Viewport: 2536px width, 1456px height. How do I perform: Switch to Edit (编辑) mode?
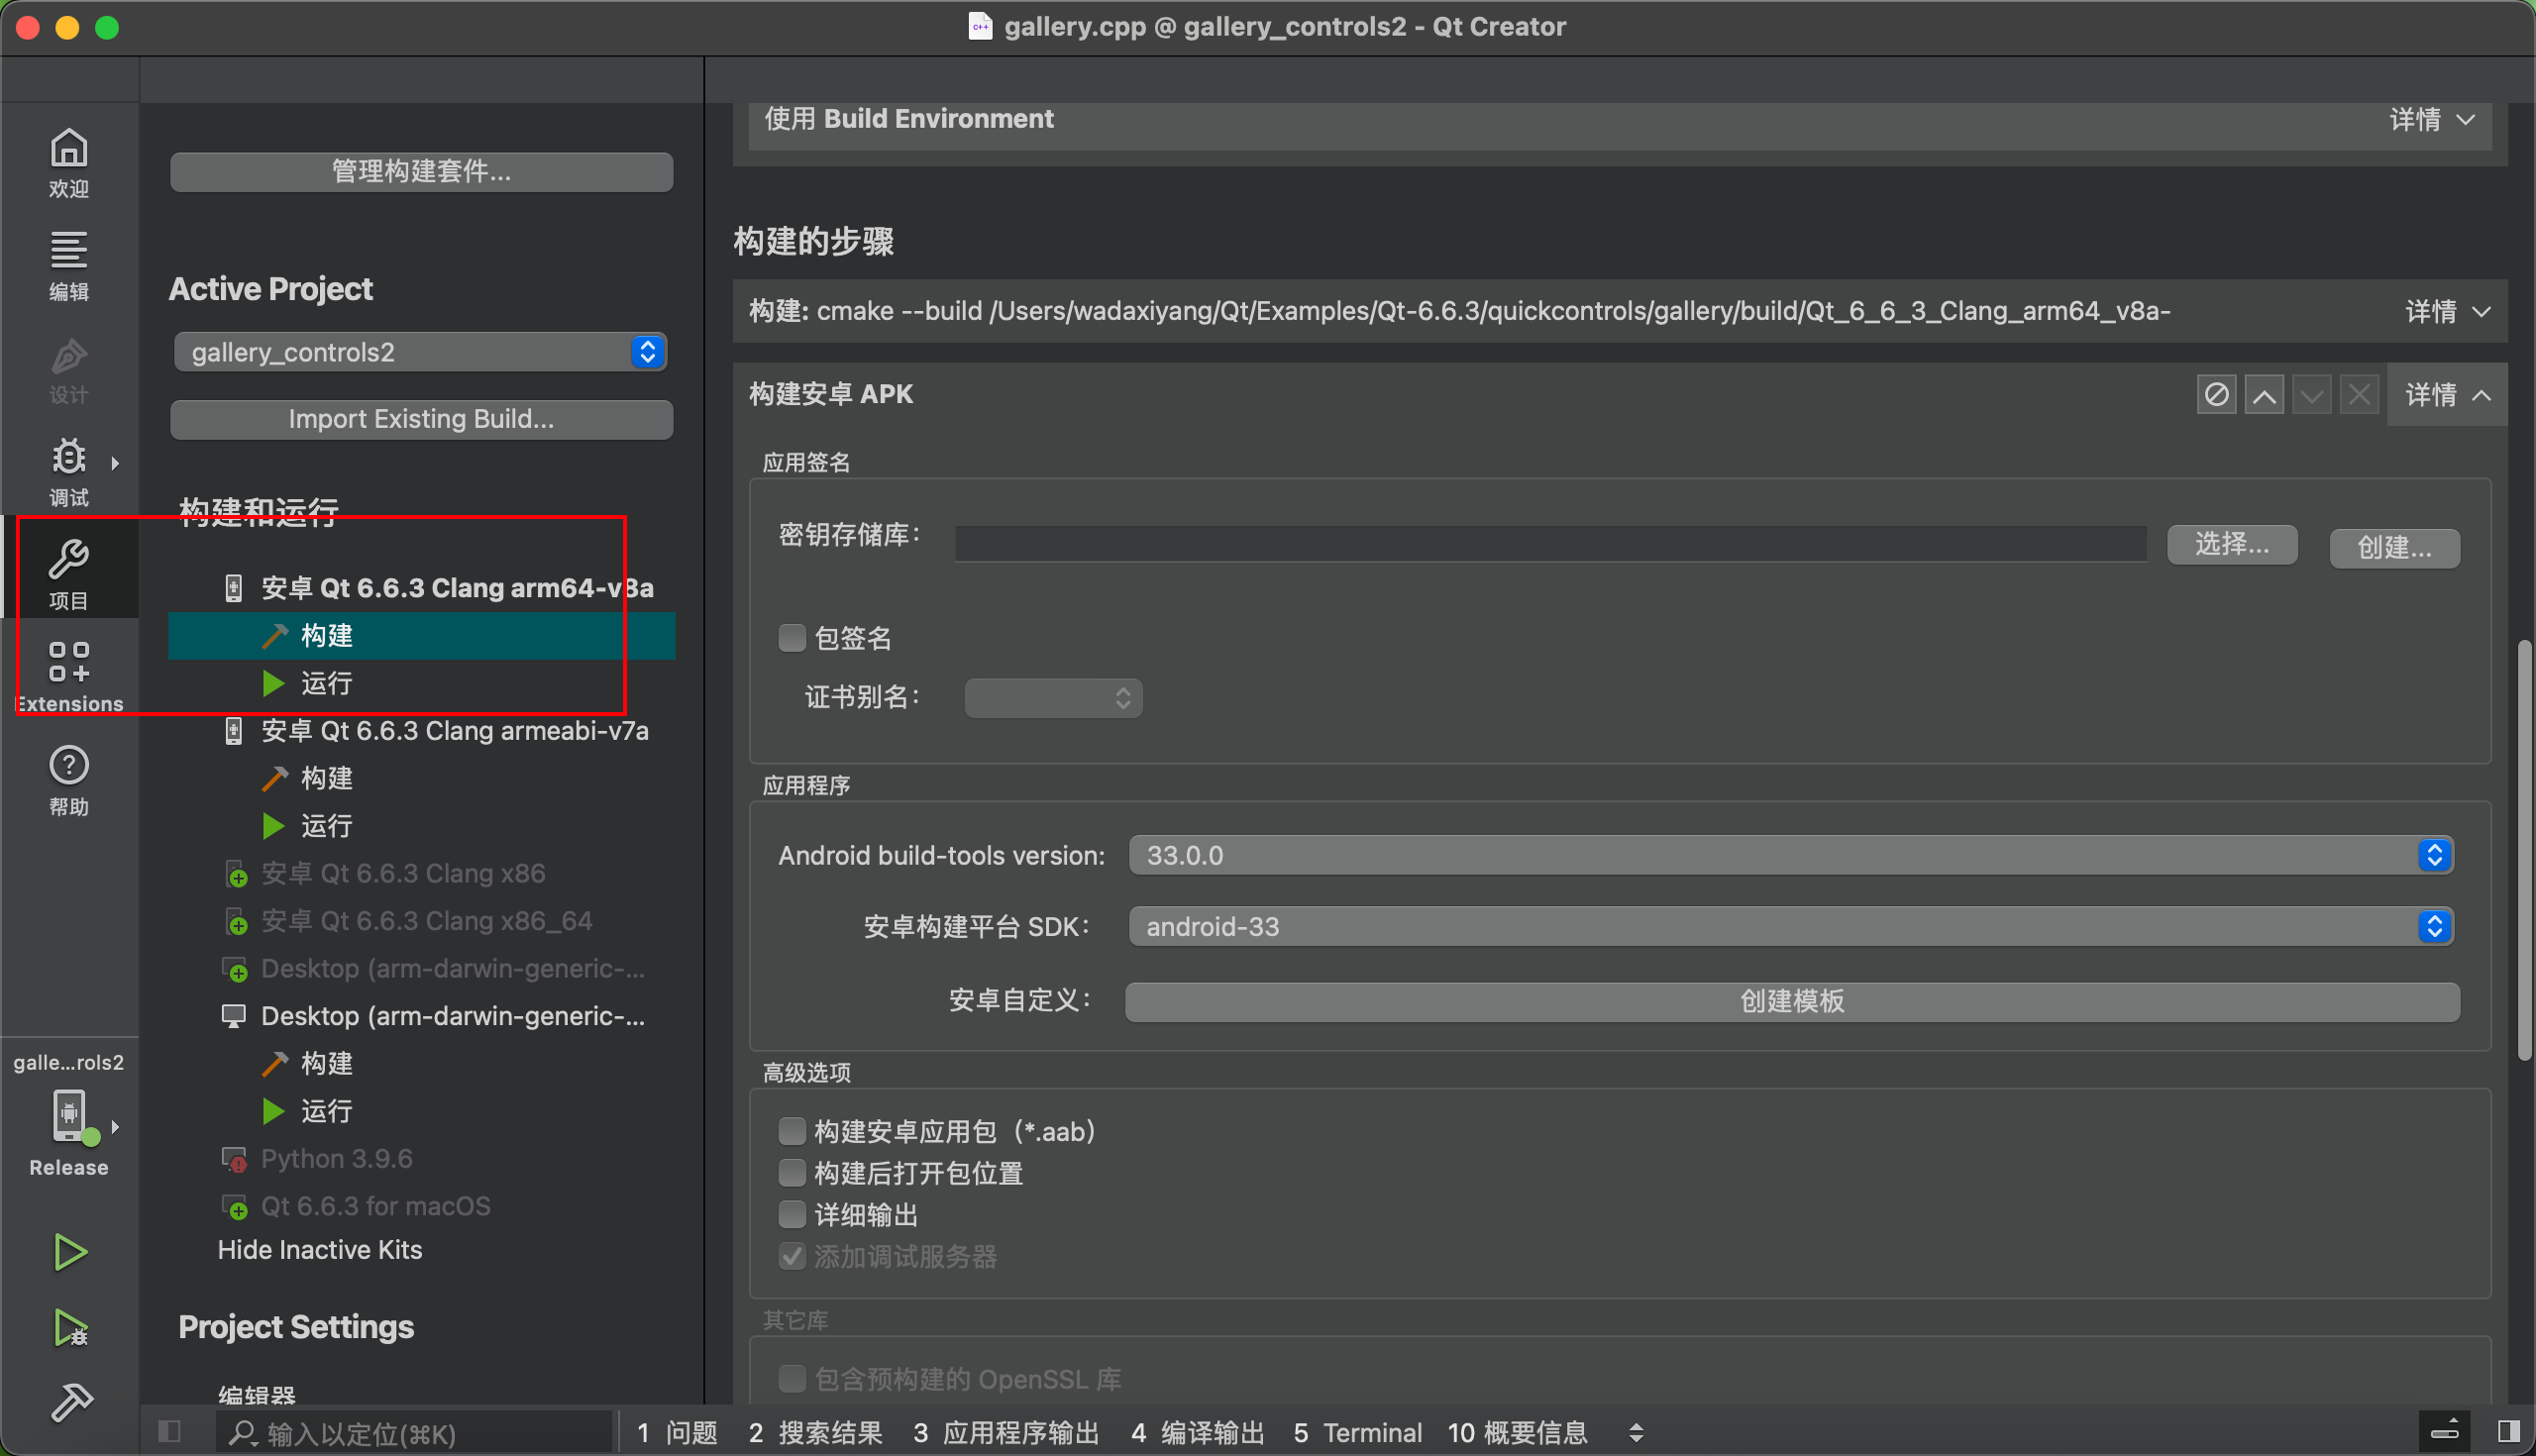[68, 266]
